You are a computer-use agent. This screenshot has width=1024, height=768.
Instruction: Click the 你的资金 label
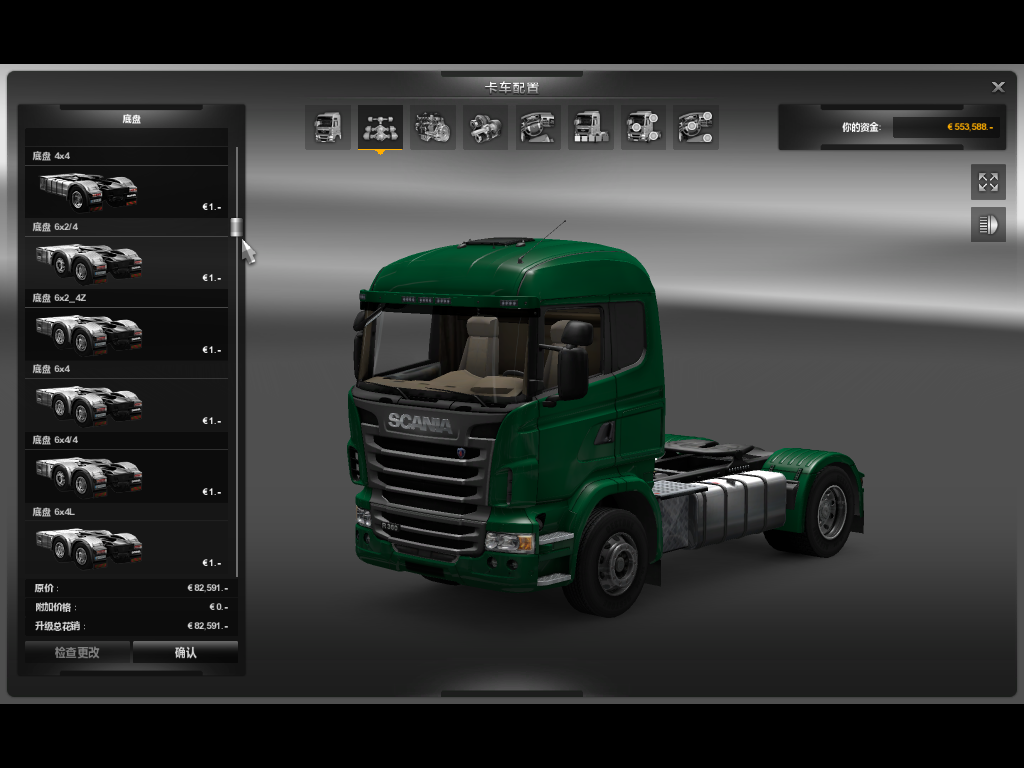pyautogui.click(x=861, y=127)
